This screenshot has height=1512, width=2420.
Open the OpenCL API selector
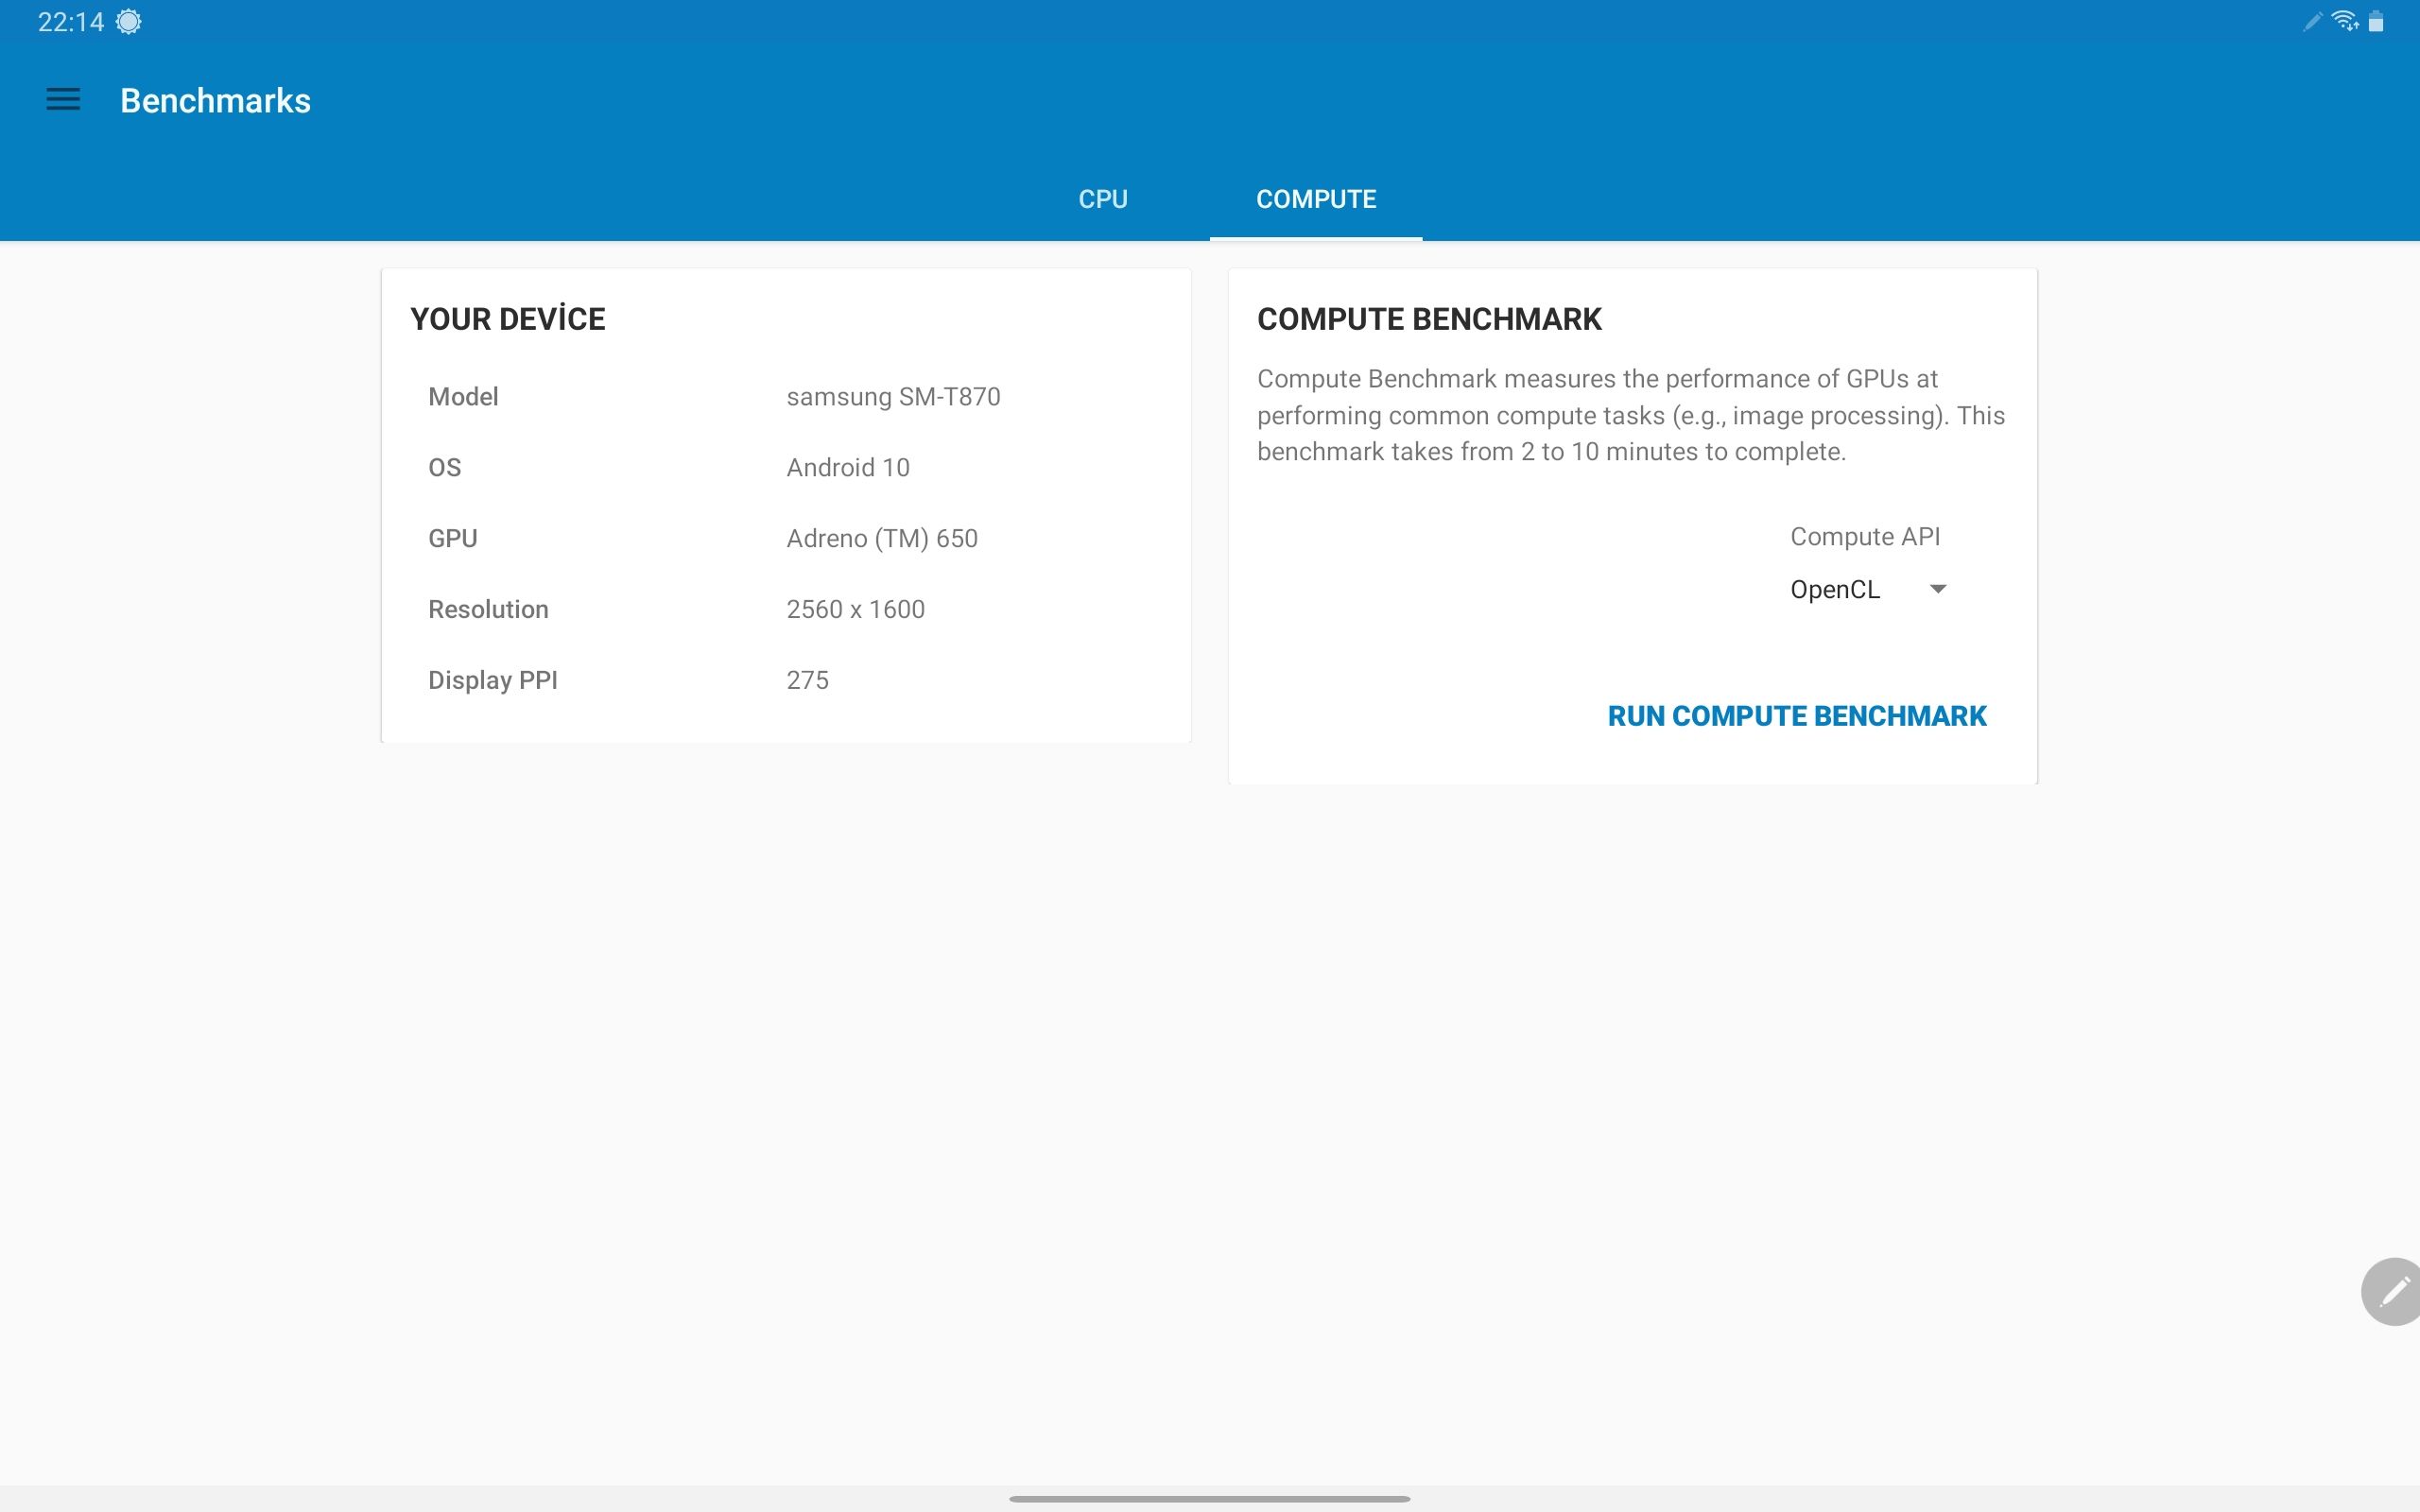(1836, 590)
